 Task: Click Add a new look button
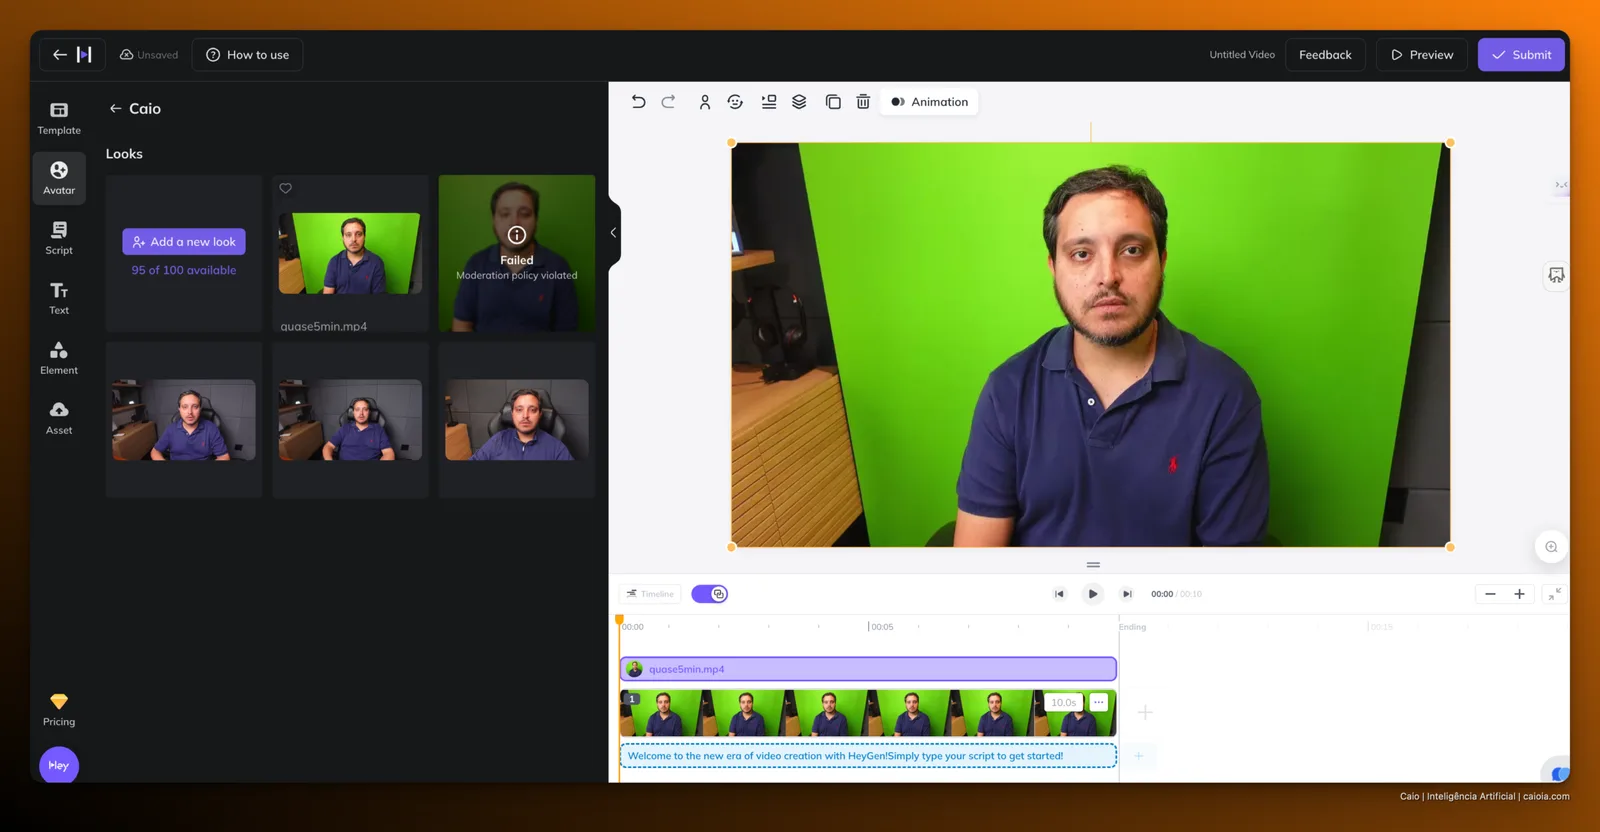pos(184,242)
